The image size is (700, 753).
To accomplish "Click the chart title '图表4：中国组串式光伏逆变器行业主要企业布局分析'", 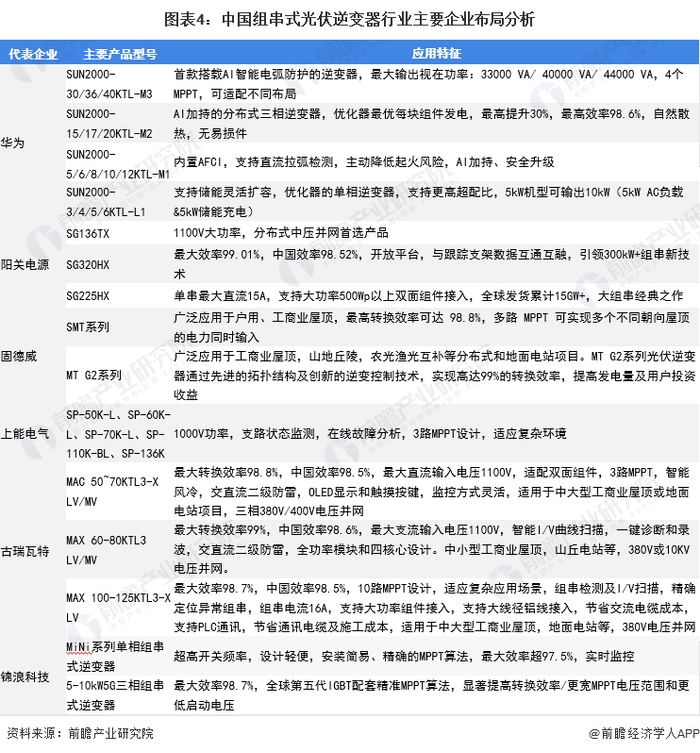I will pos(349,20).
